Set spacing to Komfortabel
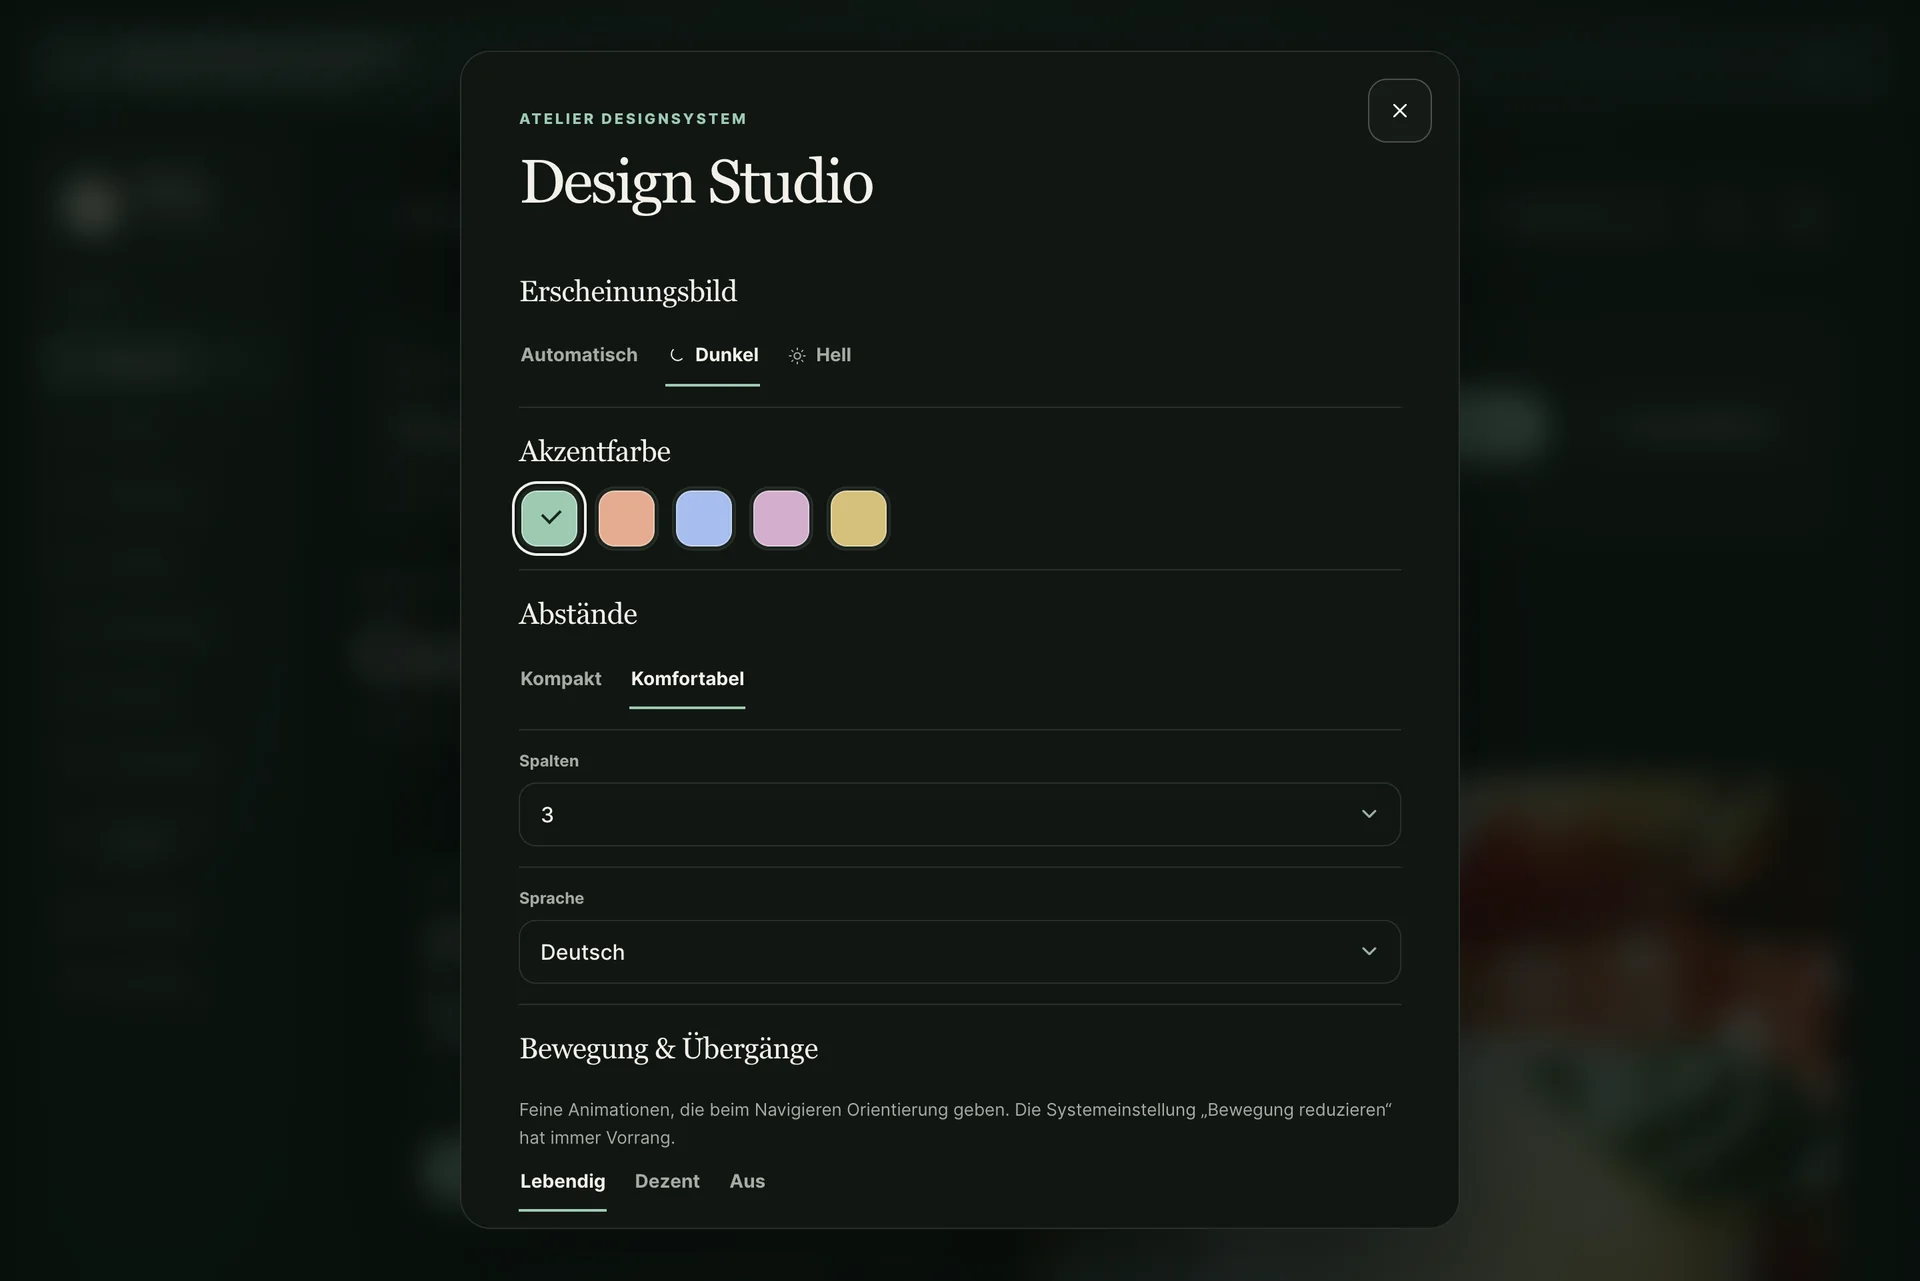The image size is (1920, 1281). point(687,679)
